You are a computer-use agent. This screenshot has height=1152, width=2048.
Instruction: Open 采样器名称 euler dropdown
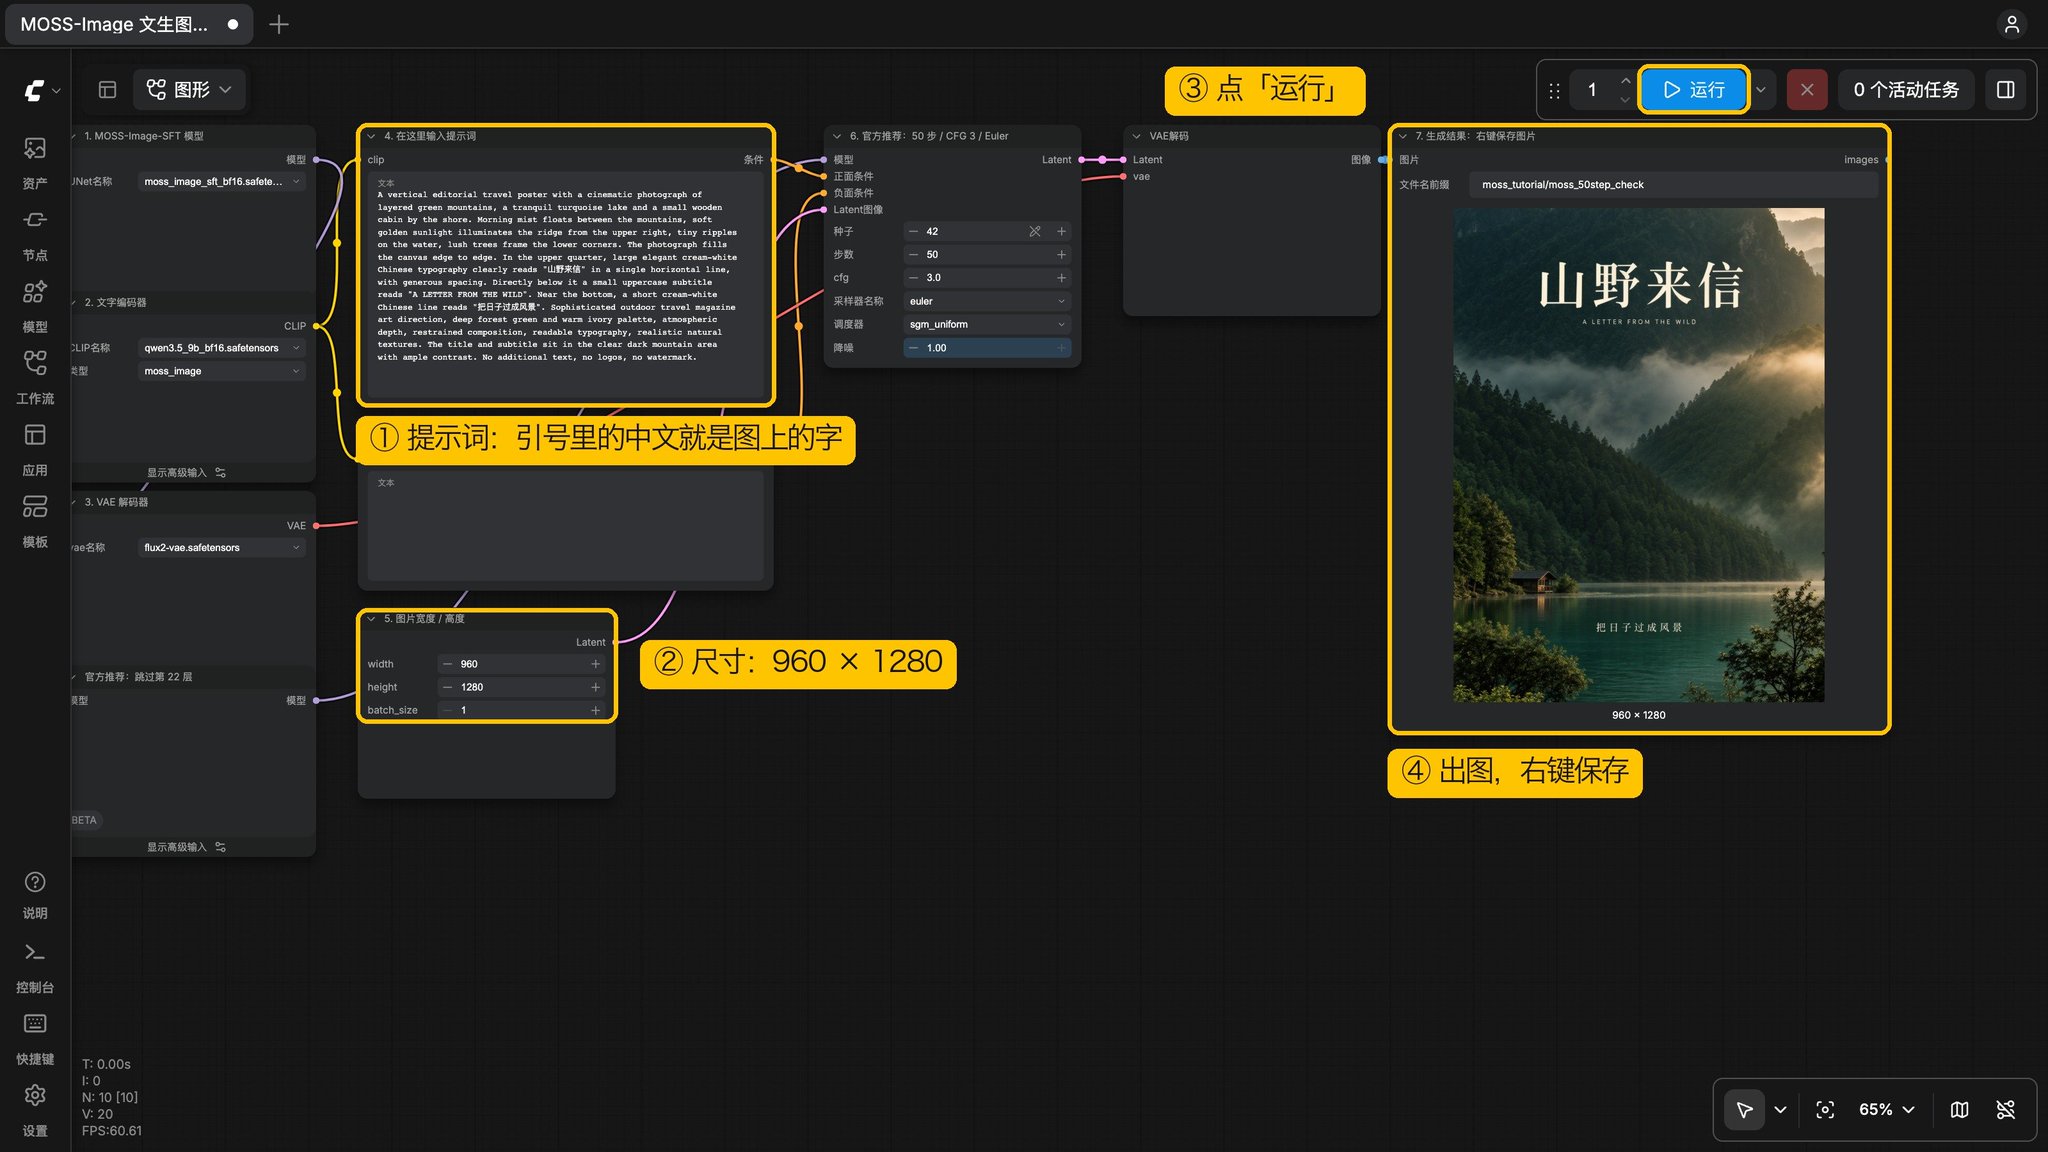987,301
